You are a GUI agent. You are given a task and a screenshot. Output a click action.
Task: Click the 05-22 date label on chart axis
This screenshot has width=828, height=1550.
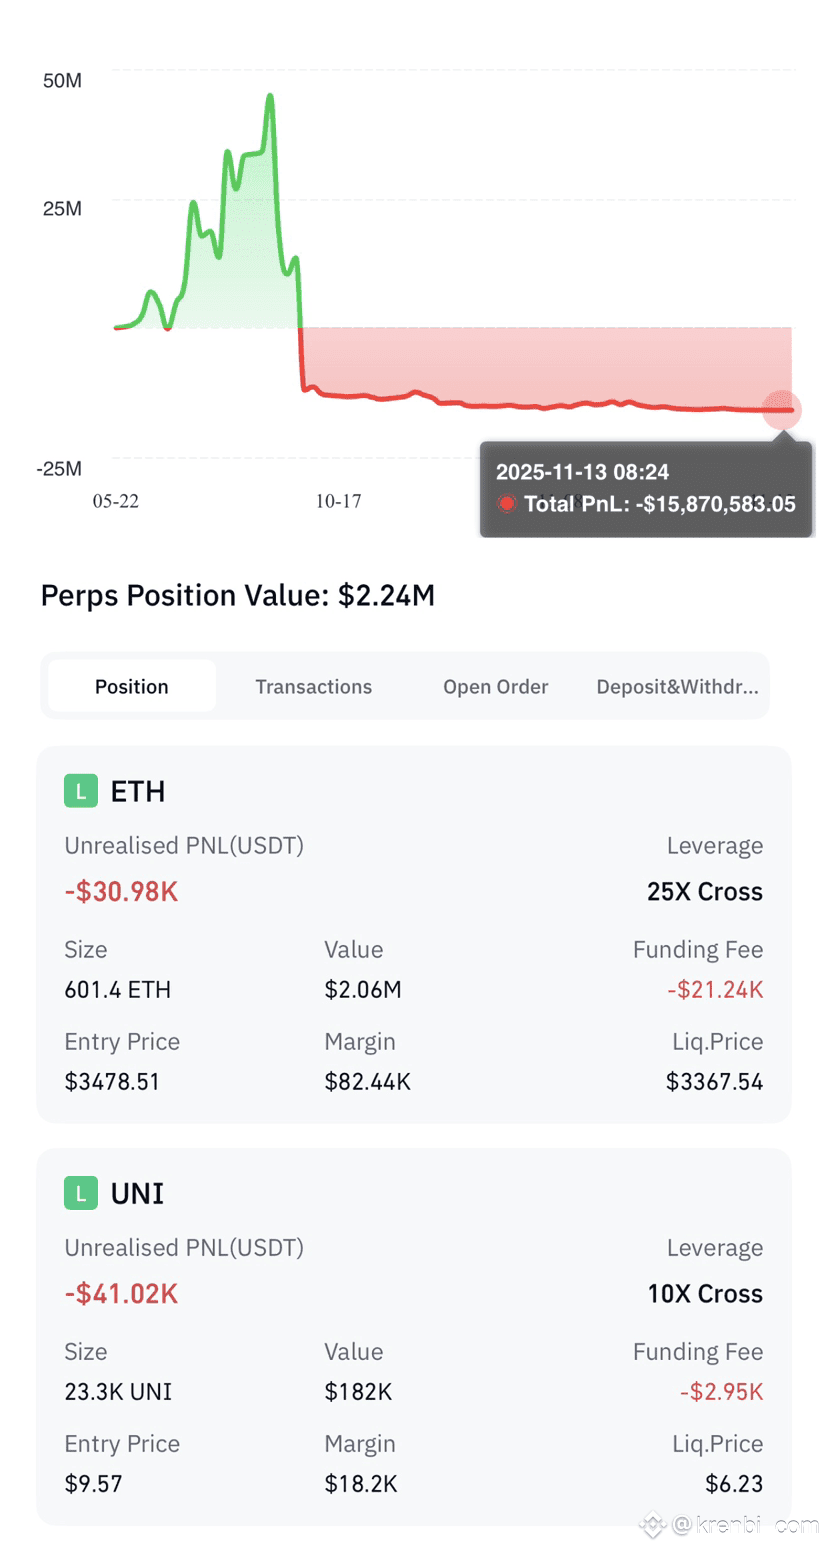pyautogui.click(x=116, y=501)
